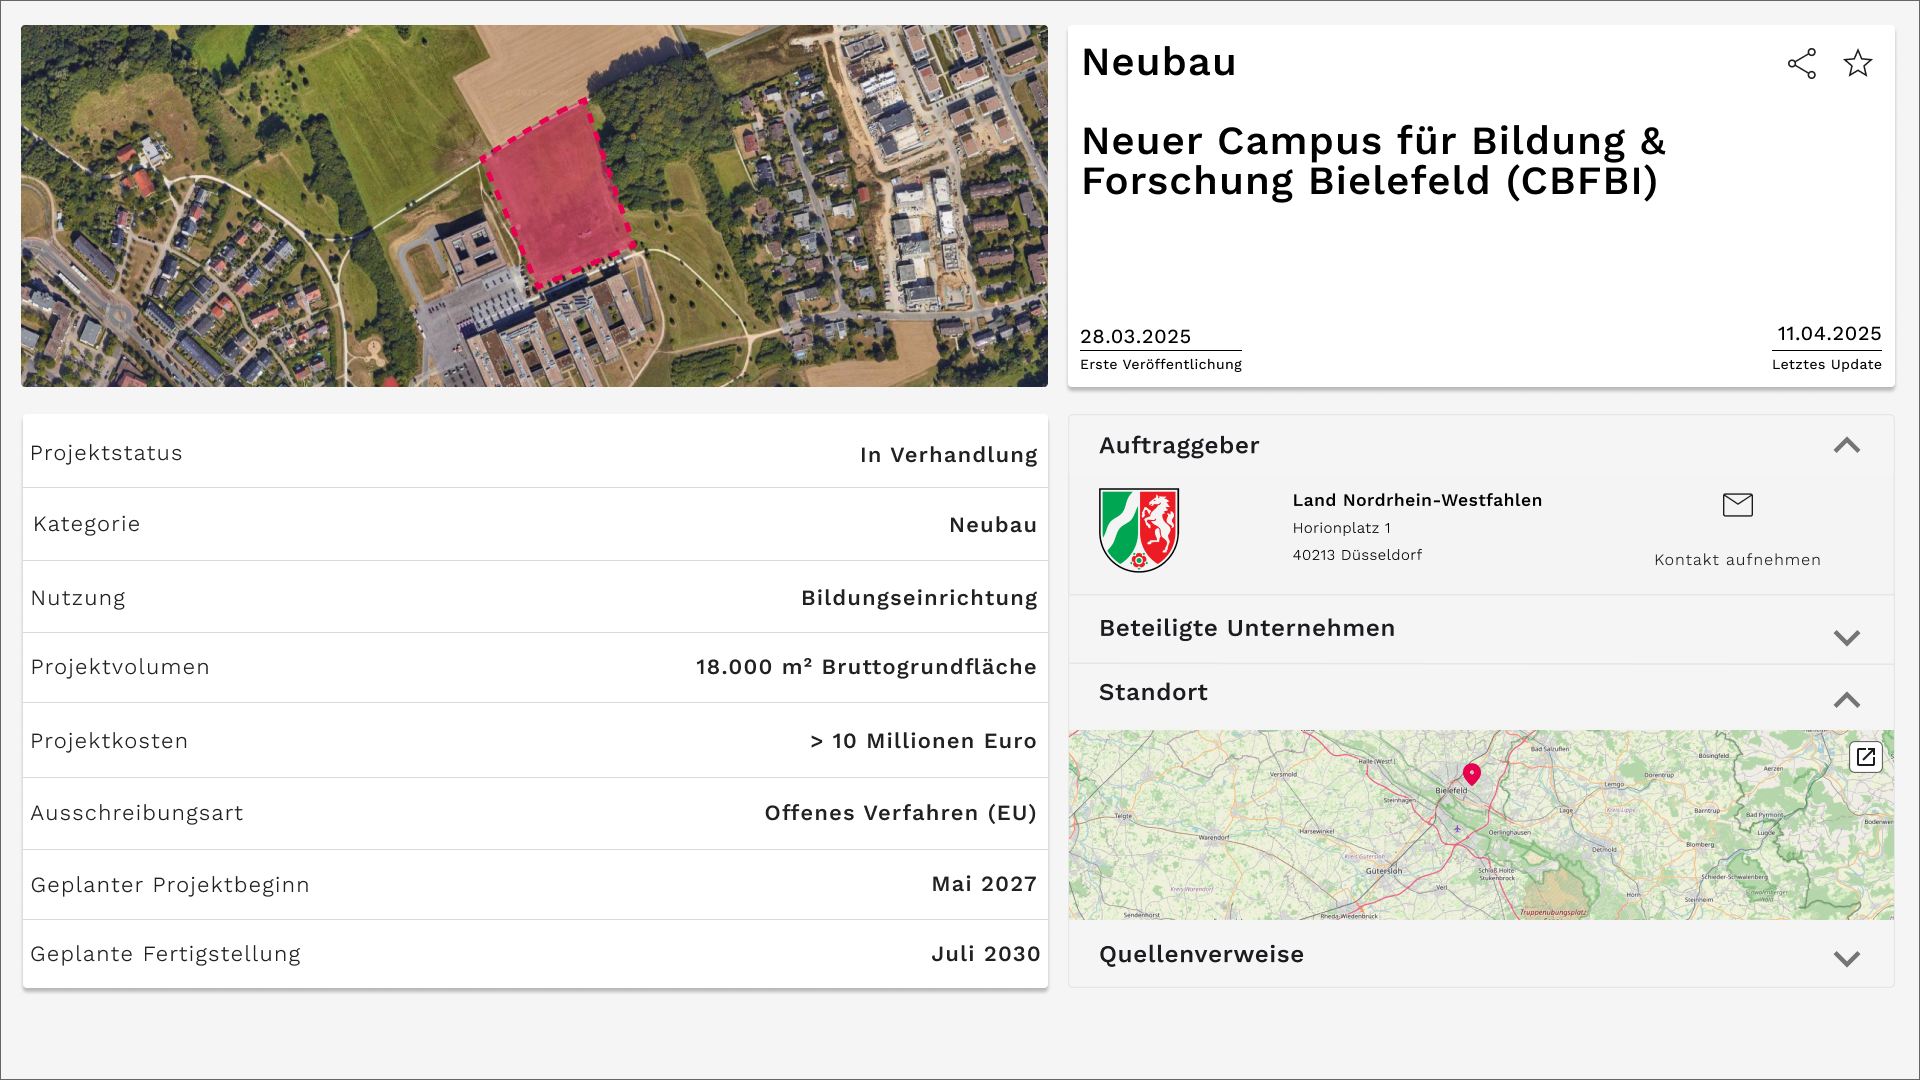Screen dimensions: 1920x1080
Task: Click Land Nordrhein-Westfahlen client name
Action: 1416,500
